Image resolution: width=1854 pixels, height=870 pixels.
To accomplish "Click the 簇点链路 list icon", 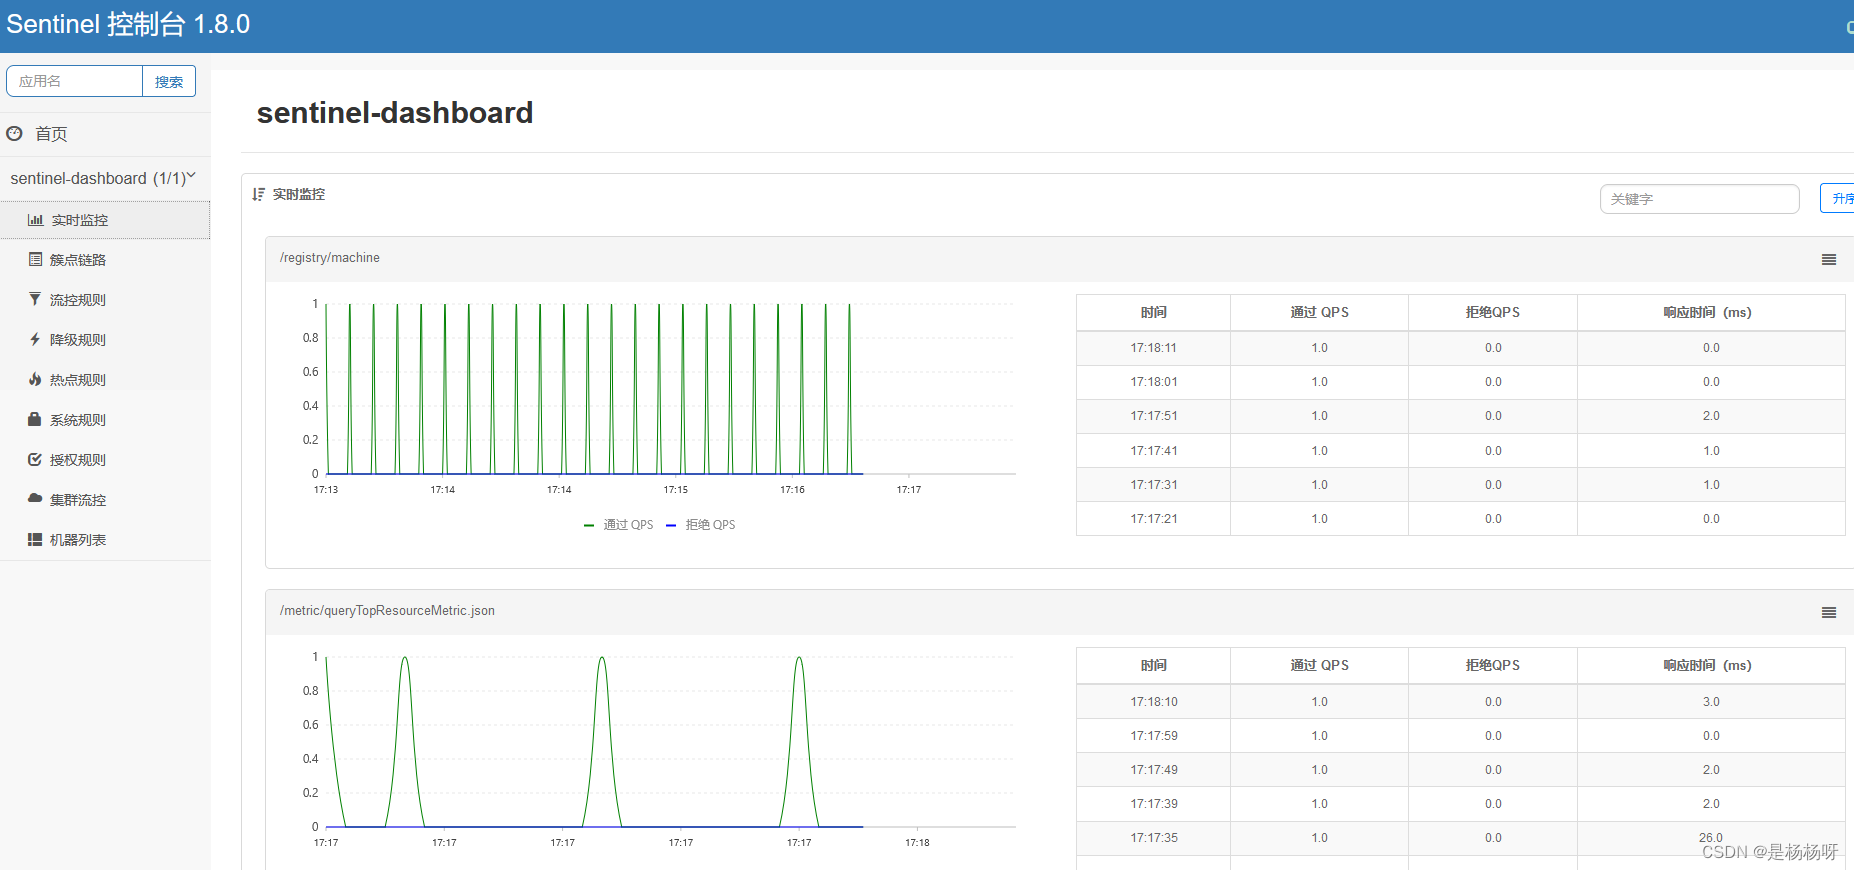I will pyautogui.click(x=35, y=259).
